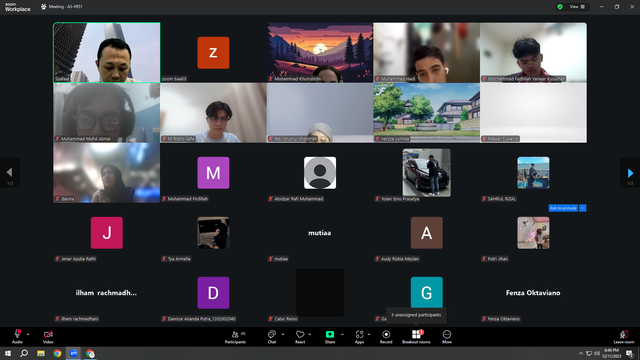
Task: Click Putri Jihan's profile photo
Action: (x=533, y=233)
